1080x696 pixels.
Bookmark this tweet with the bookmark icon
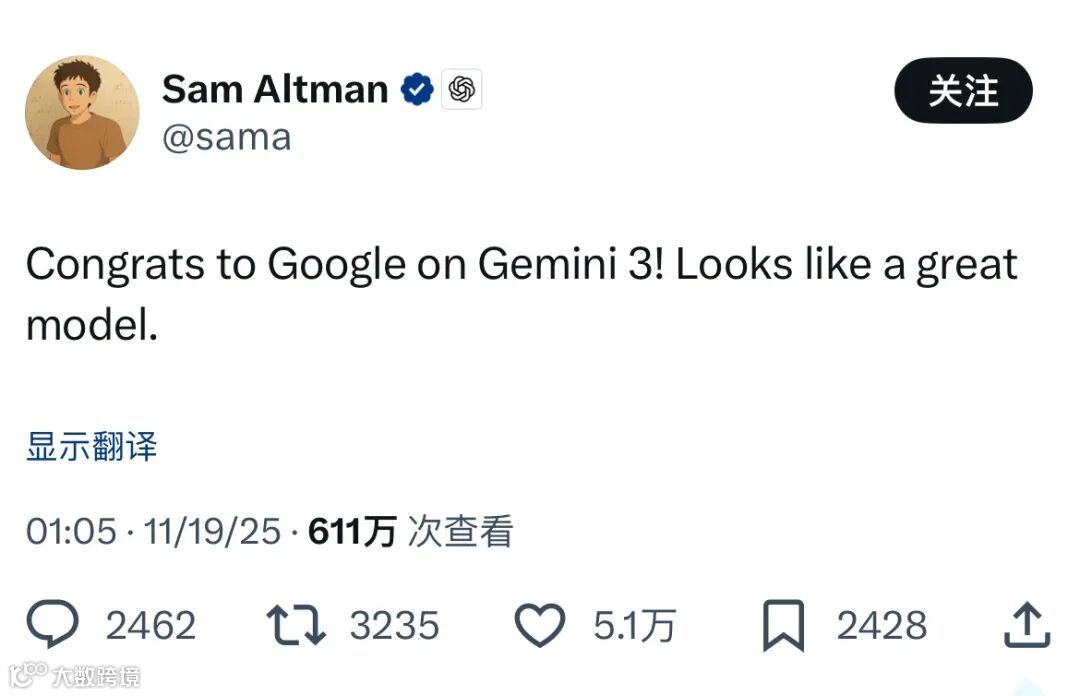click(x=784, y=627)
